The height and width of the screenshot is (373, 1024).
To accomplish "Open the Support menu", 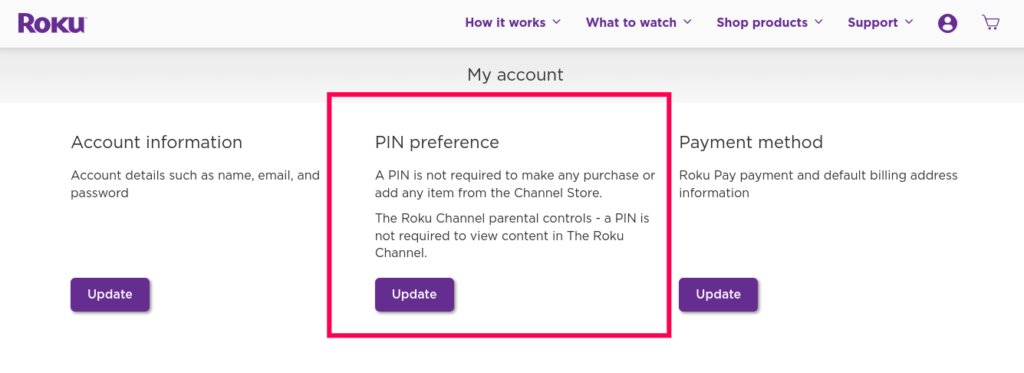I will click(x=872, y=23).
